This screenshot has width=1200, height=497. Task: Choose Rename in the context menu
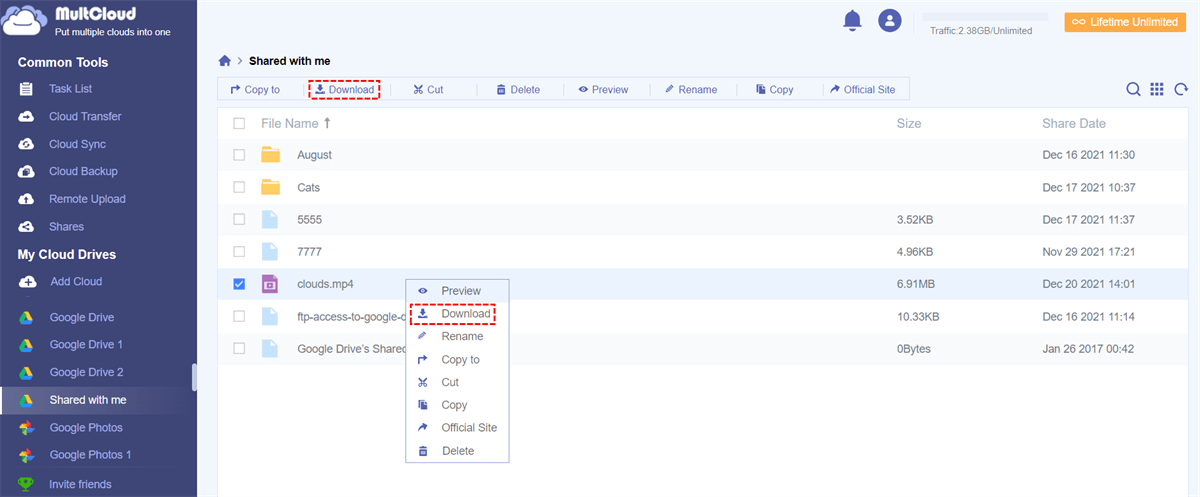pos(457,337)
